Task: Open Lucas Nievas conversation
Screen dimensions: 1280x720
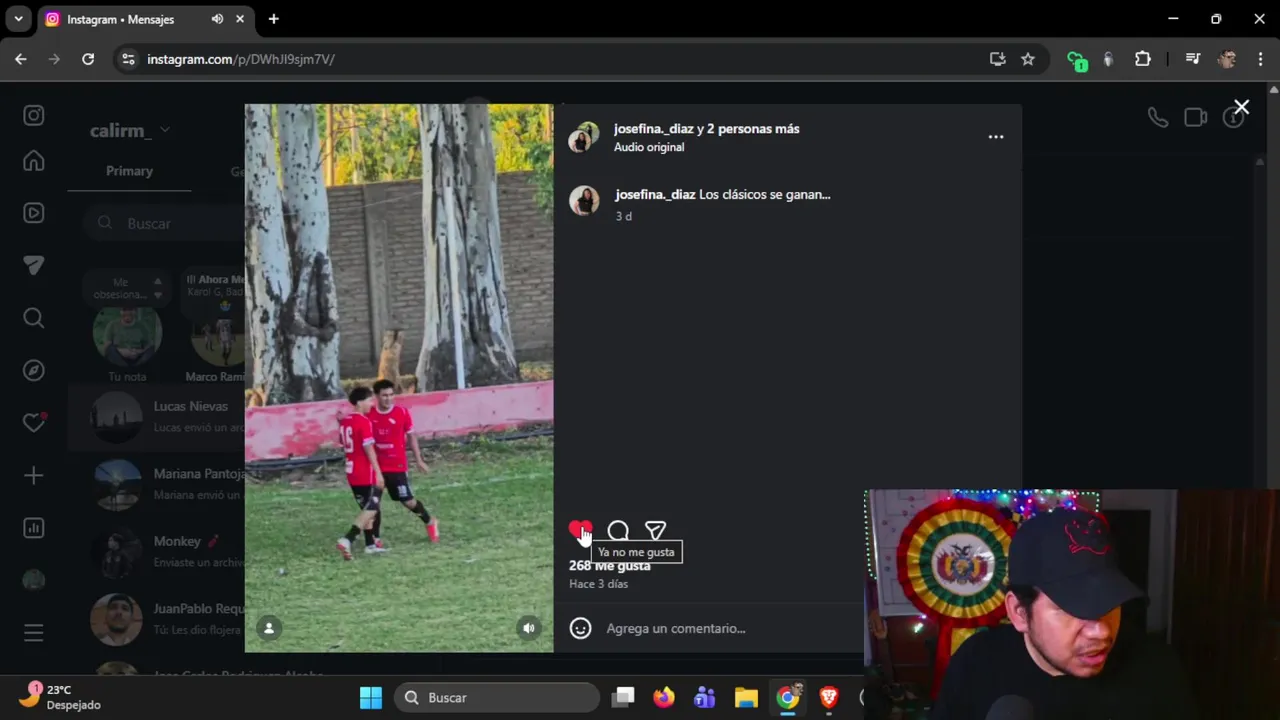Action: click(x=157, y=416)
